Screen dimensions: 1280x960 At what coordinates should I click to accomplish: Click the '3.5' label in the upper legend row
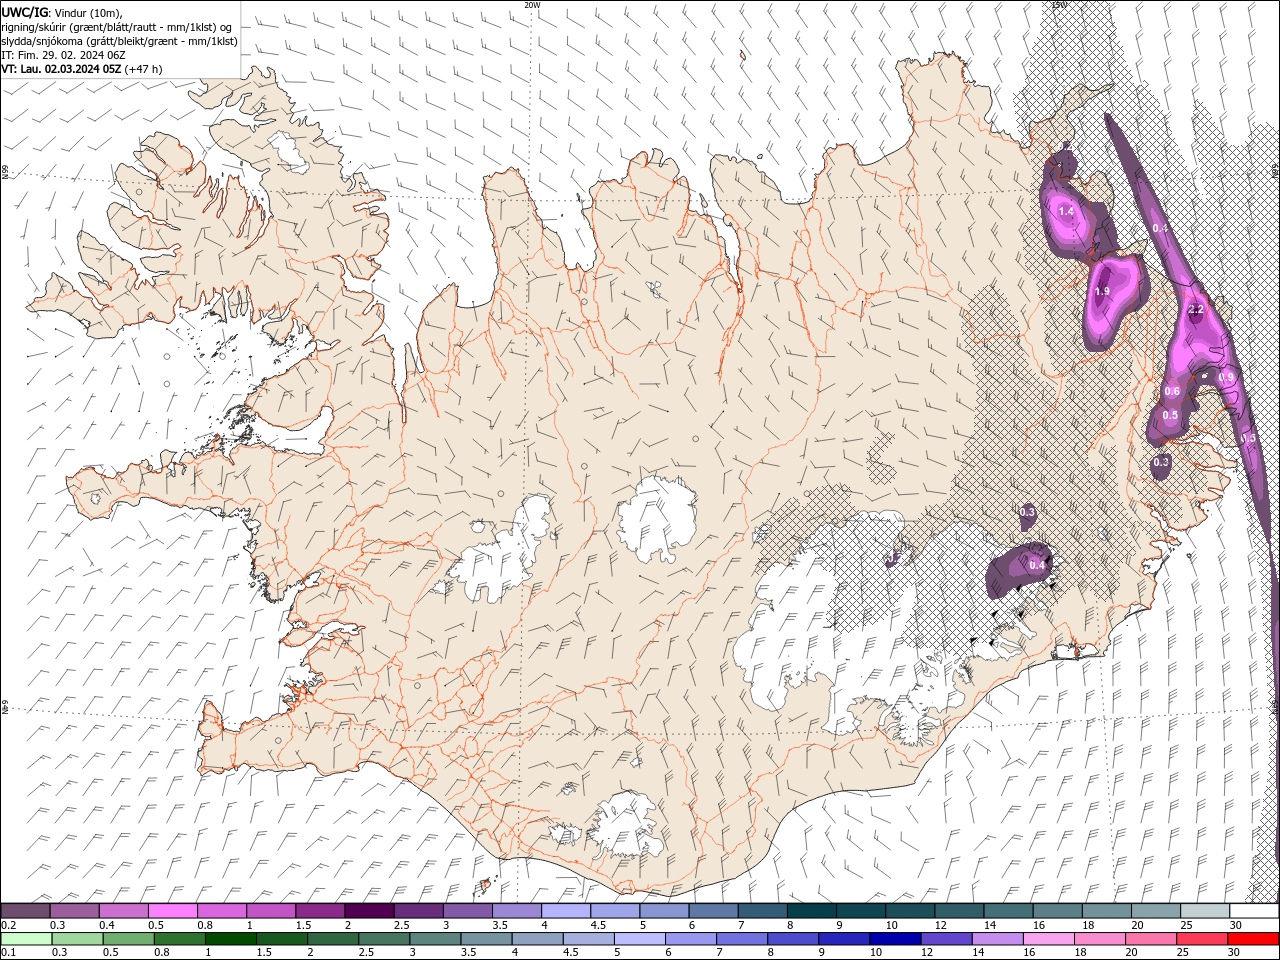(499, 925)
